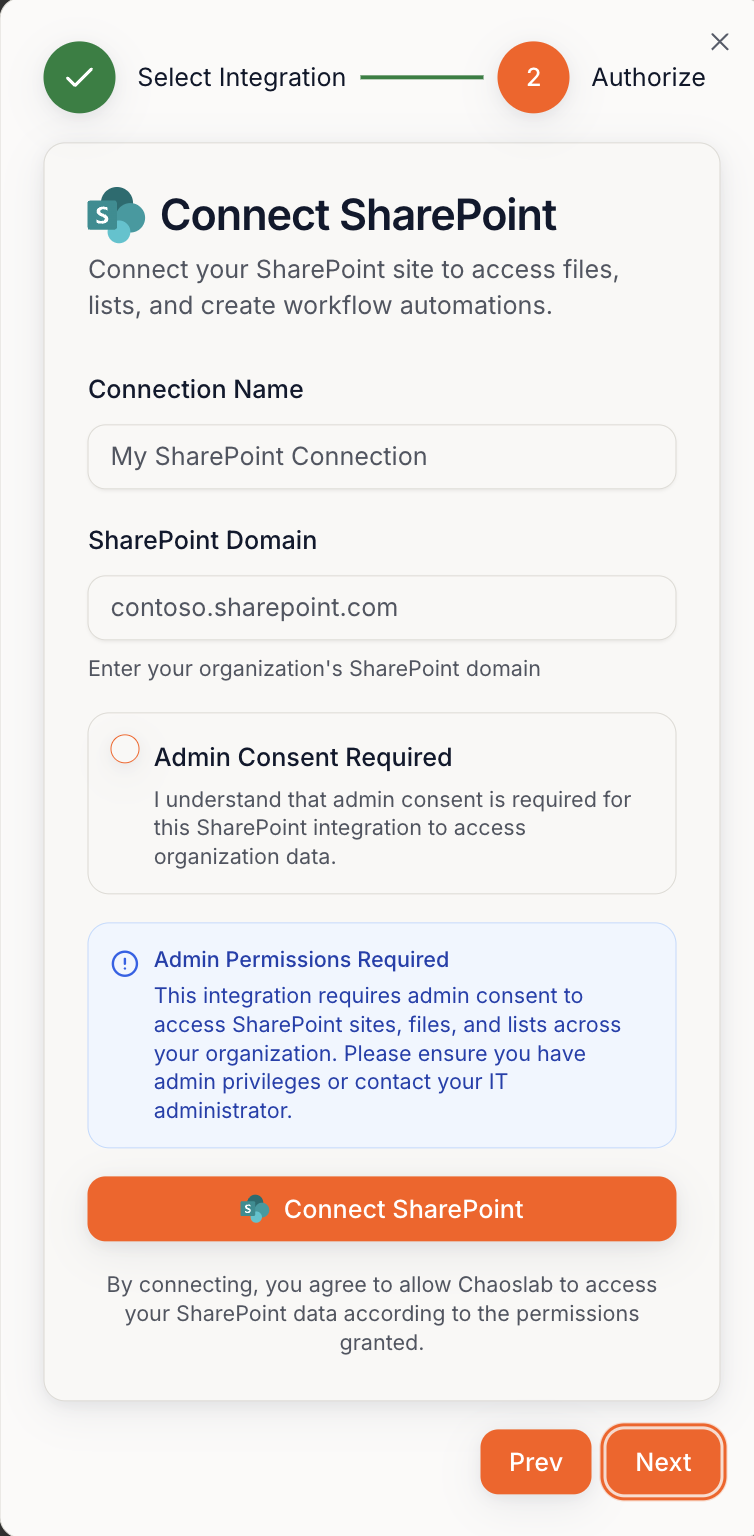
Task: Click the SharePoint logo beside the heading
Action: [x=116, y=214]
